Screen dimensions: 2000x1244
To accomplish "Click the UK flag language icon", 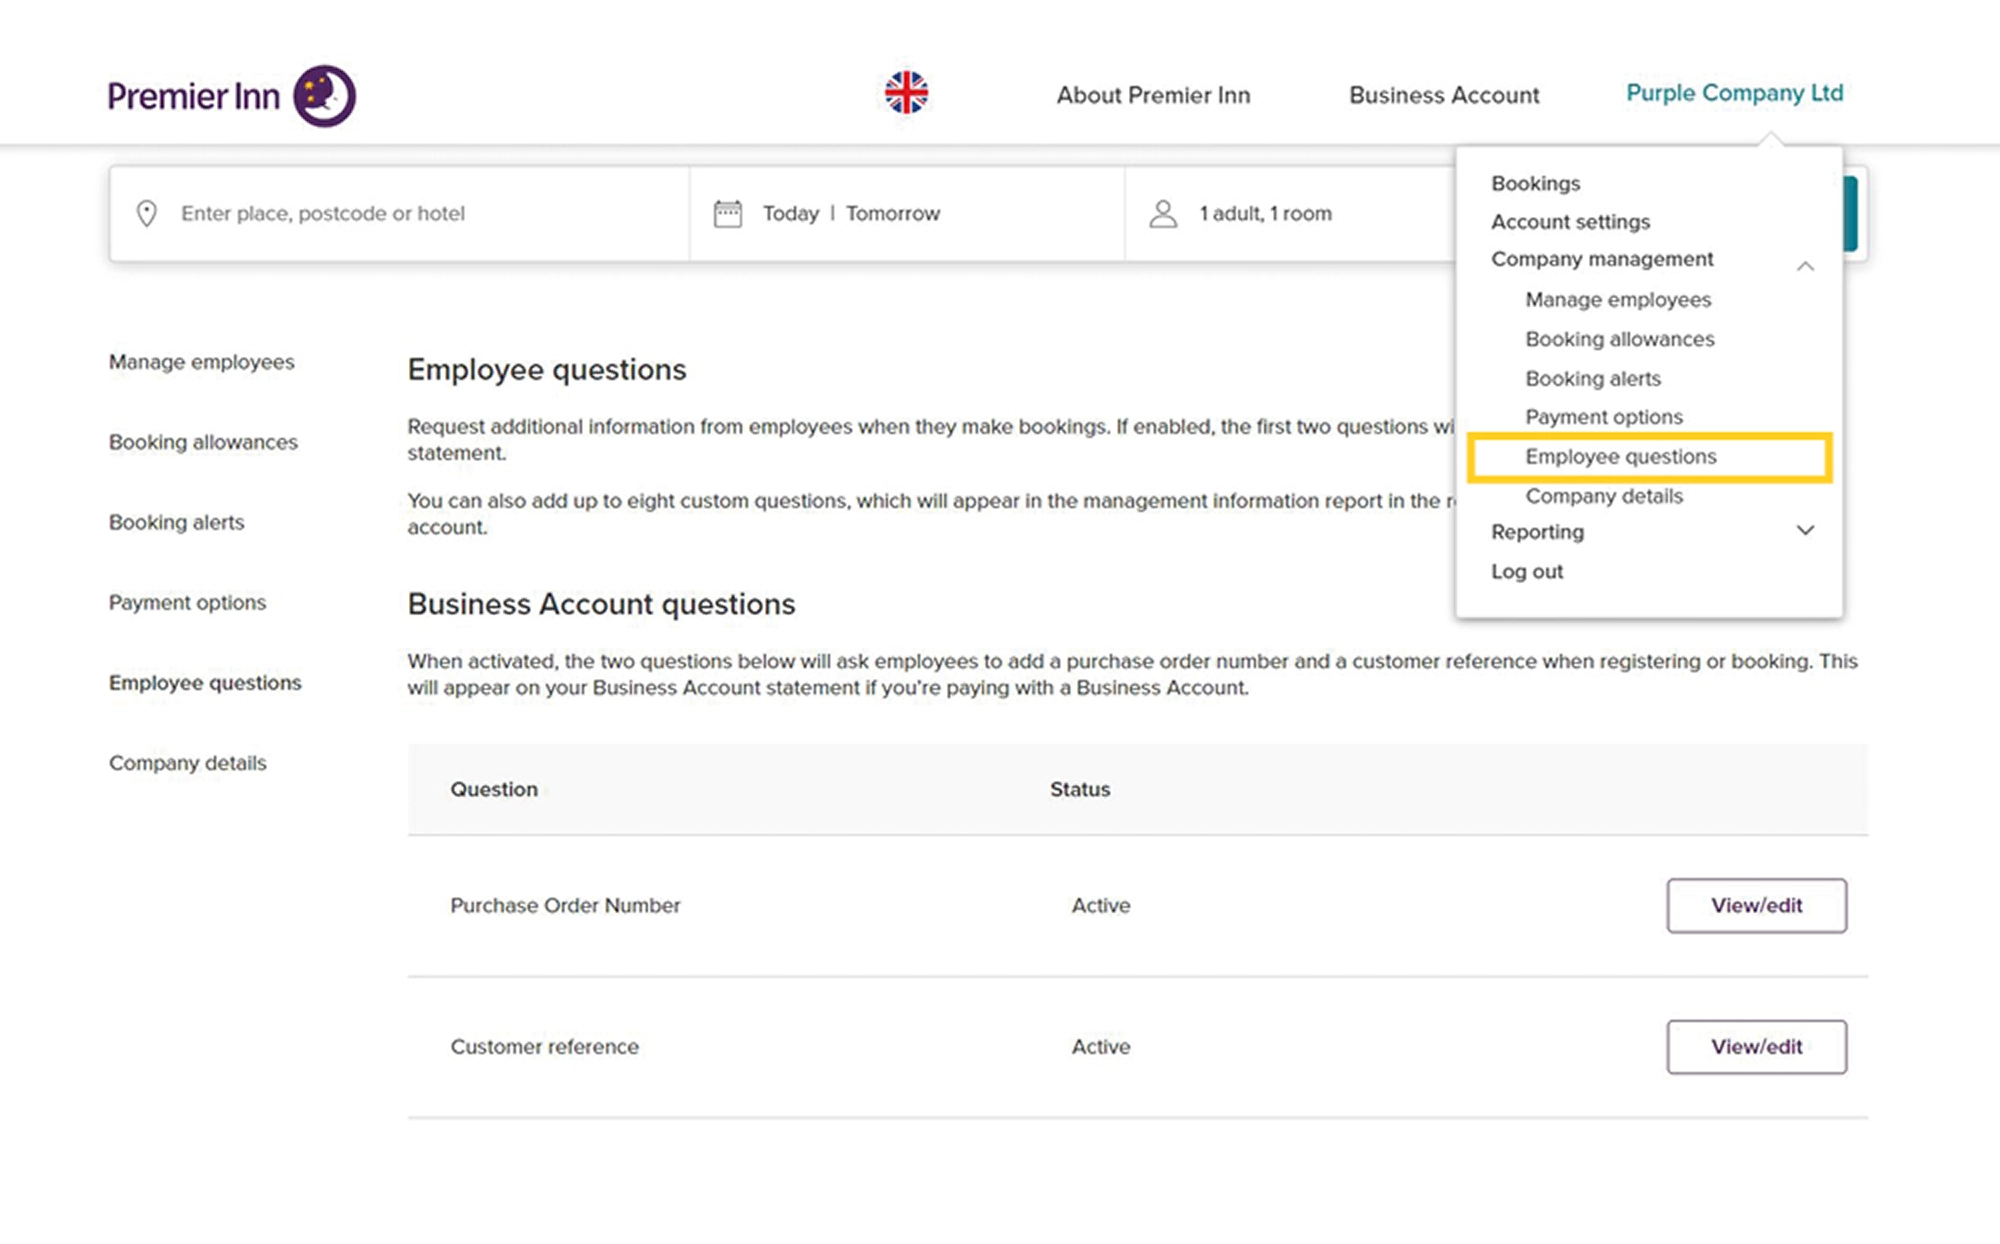I will click(906, 93).
